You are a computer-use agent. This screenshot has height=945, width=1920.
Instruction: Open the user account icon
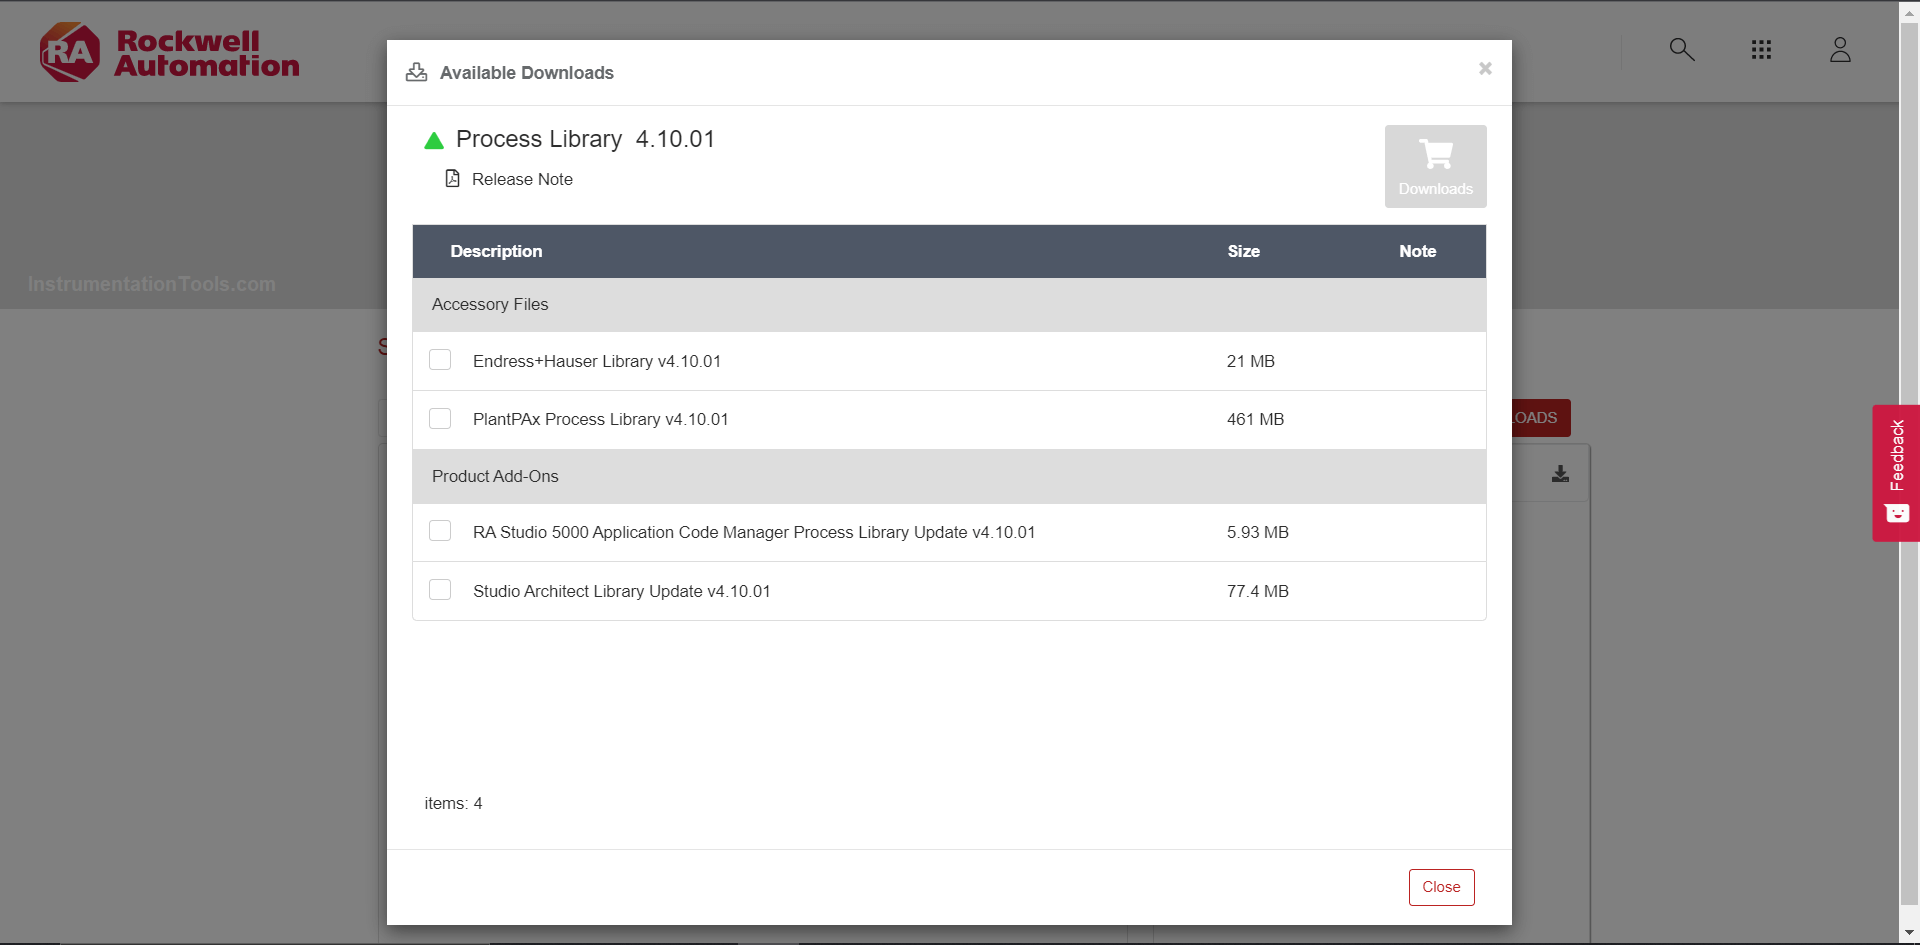1840,49
